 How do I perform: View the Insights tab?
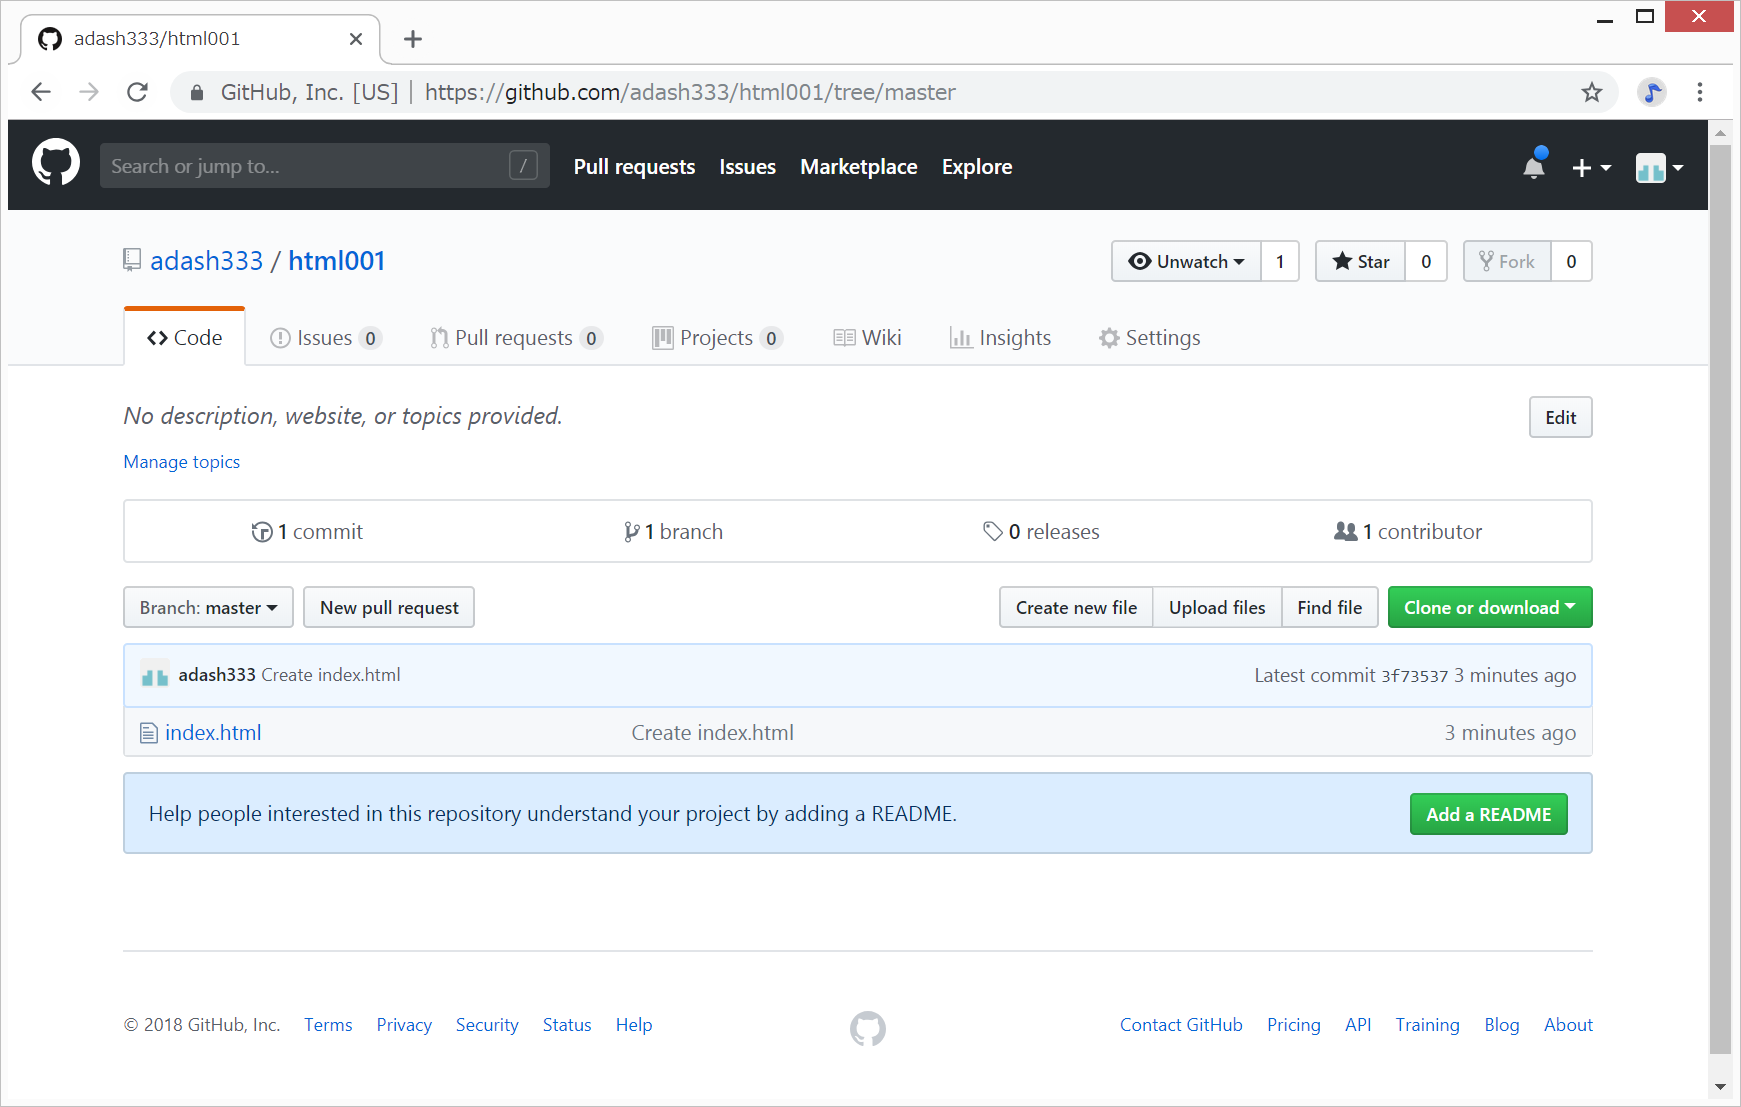[1000, 338]
